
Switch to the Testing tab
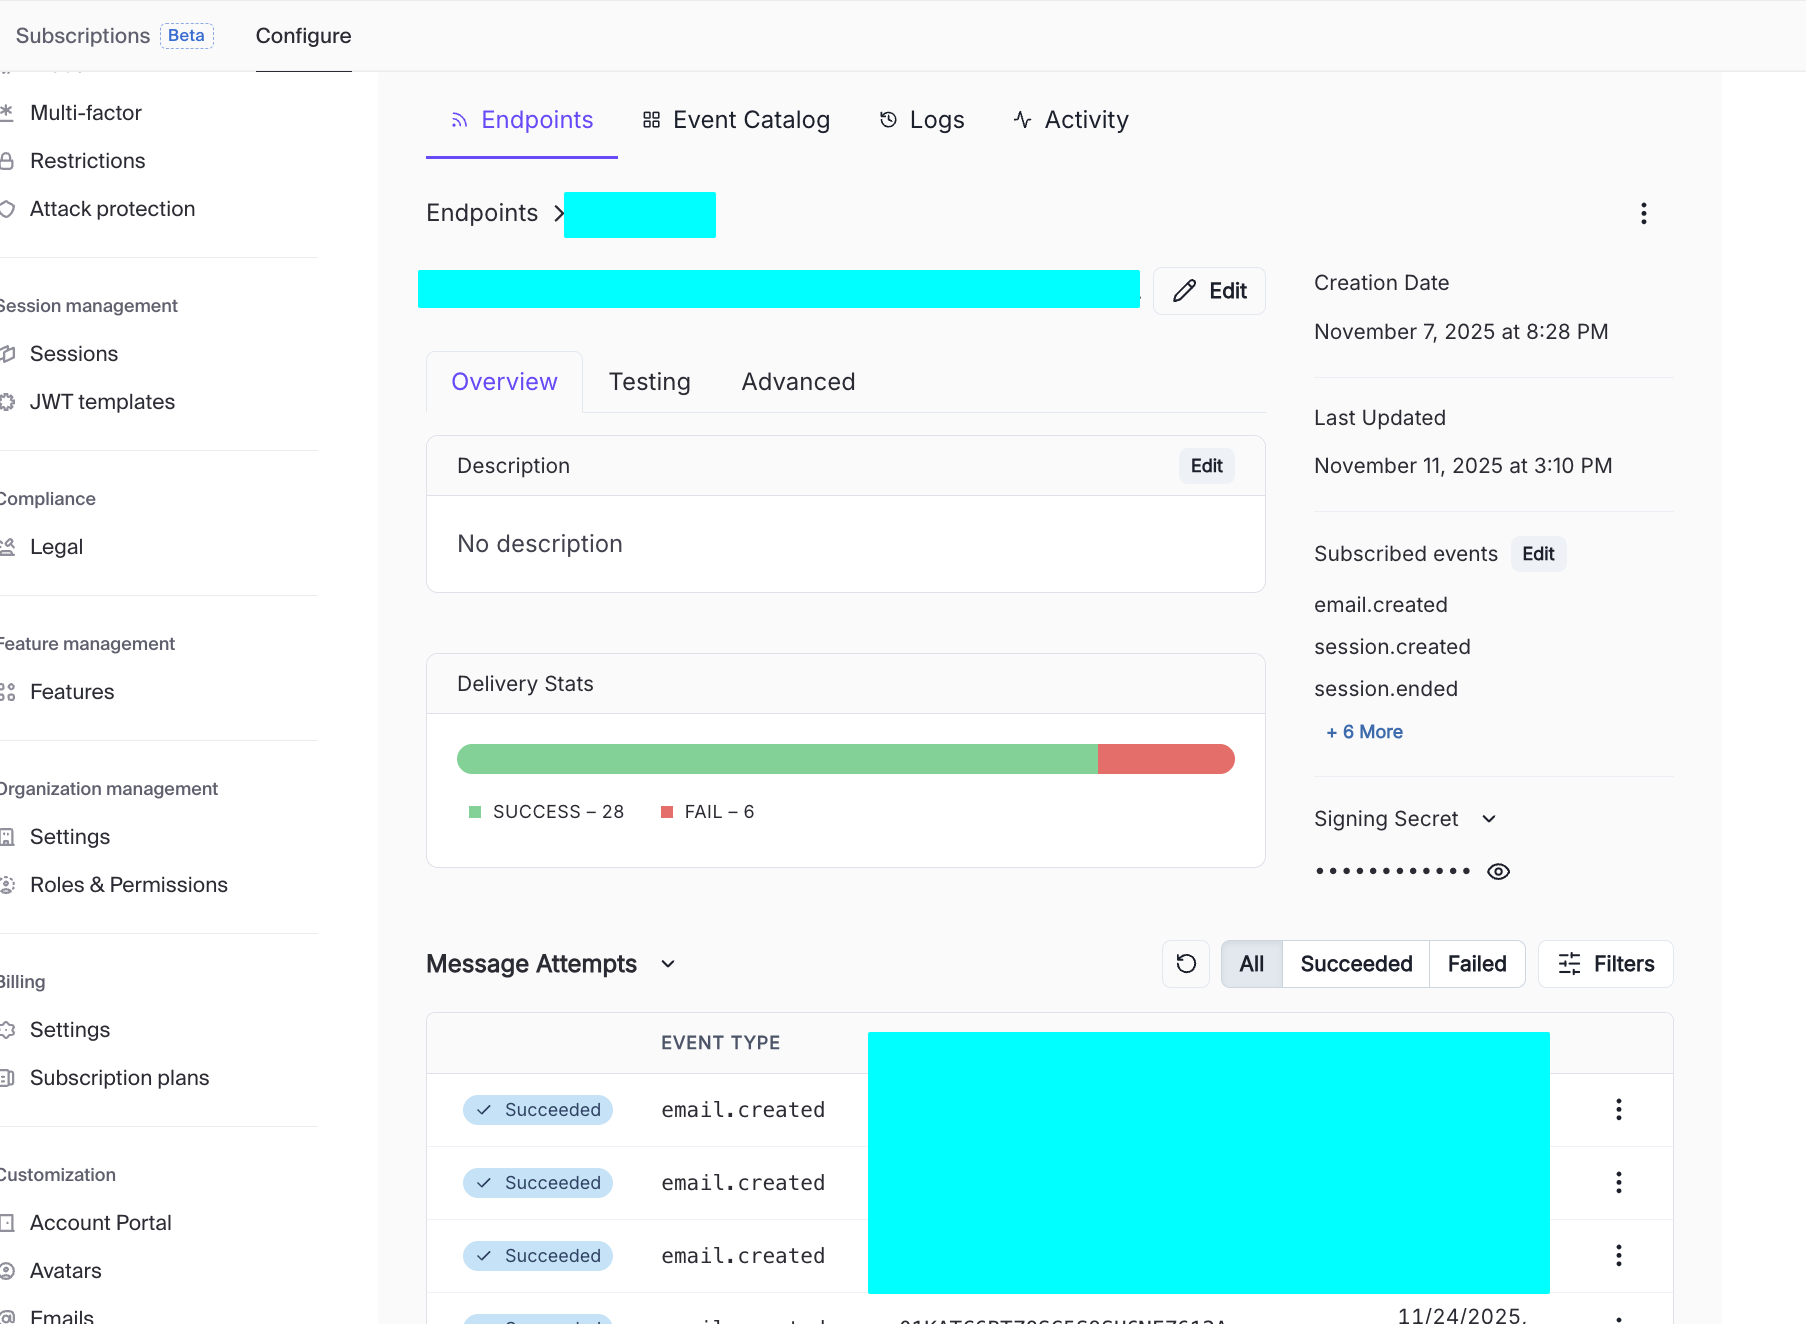(x=649, y=382)
